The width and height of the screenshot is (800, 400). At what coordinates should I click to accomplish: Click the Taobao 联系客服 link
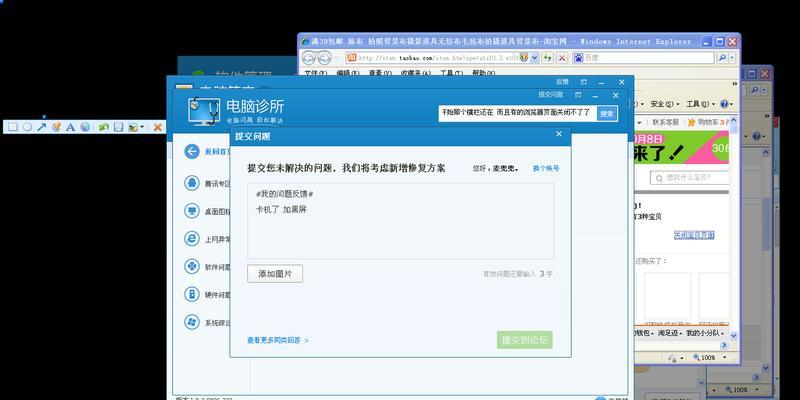pos(665,122)
